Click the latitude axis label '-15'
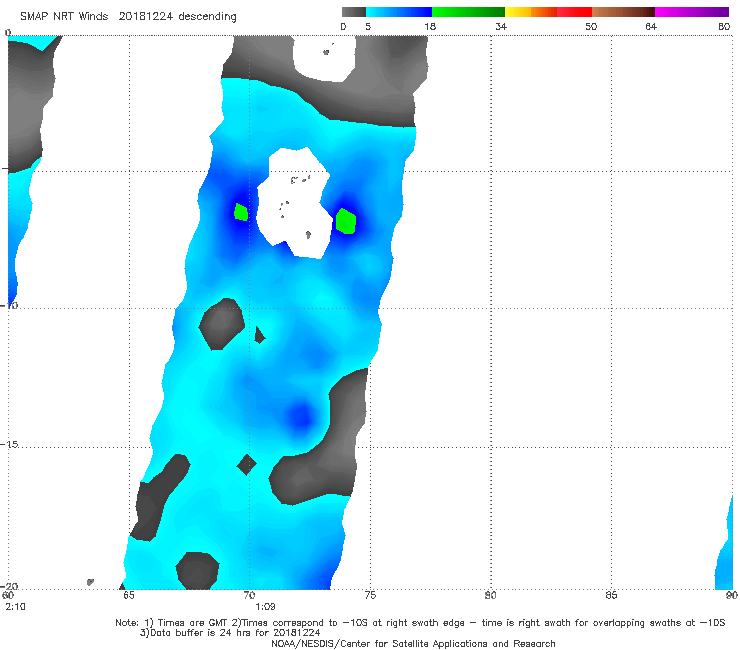Screen dimensions: 740x650 click(9, 444)
